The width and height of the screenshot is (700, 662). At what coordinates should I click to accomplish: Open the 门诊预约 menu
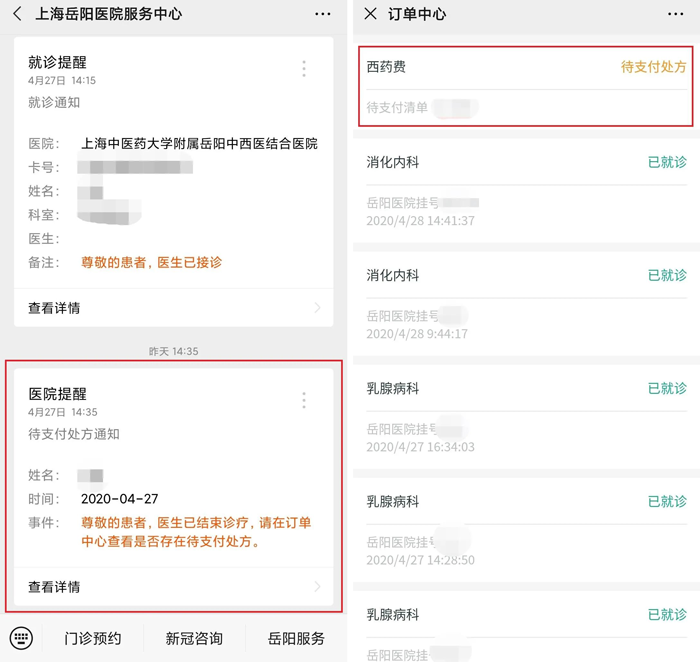[93, 638]
